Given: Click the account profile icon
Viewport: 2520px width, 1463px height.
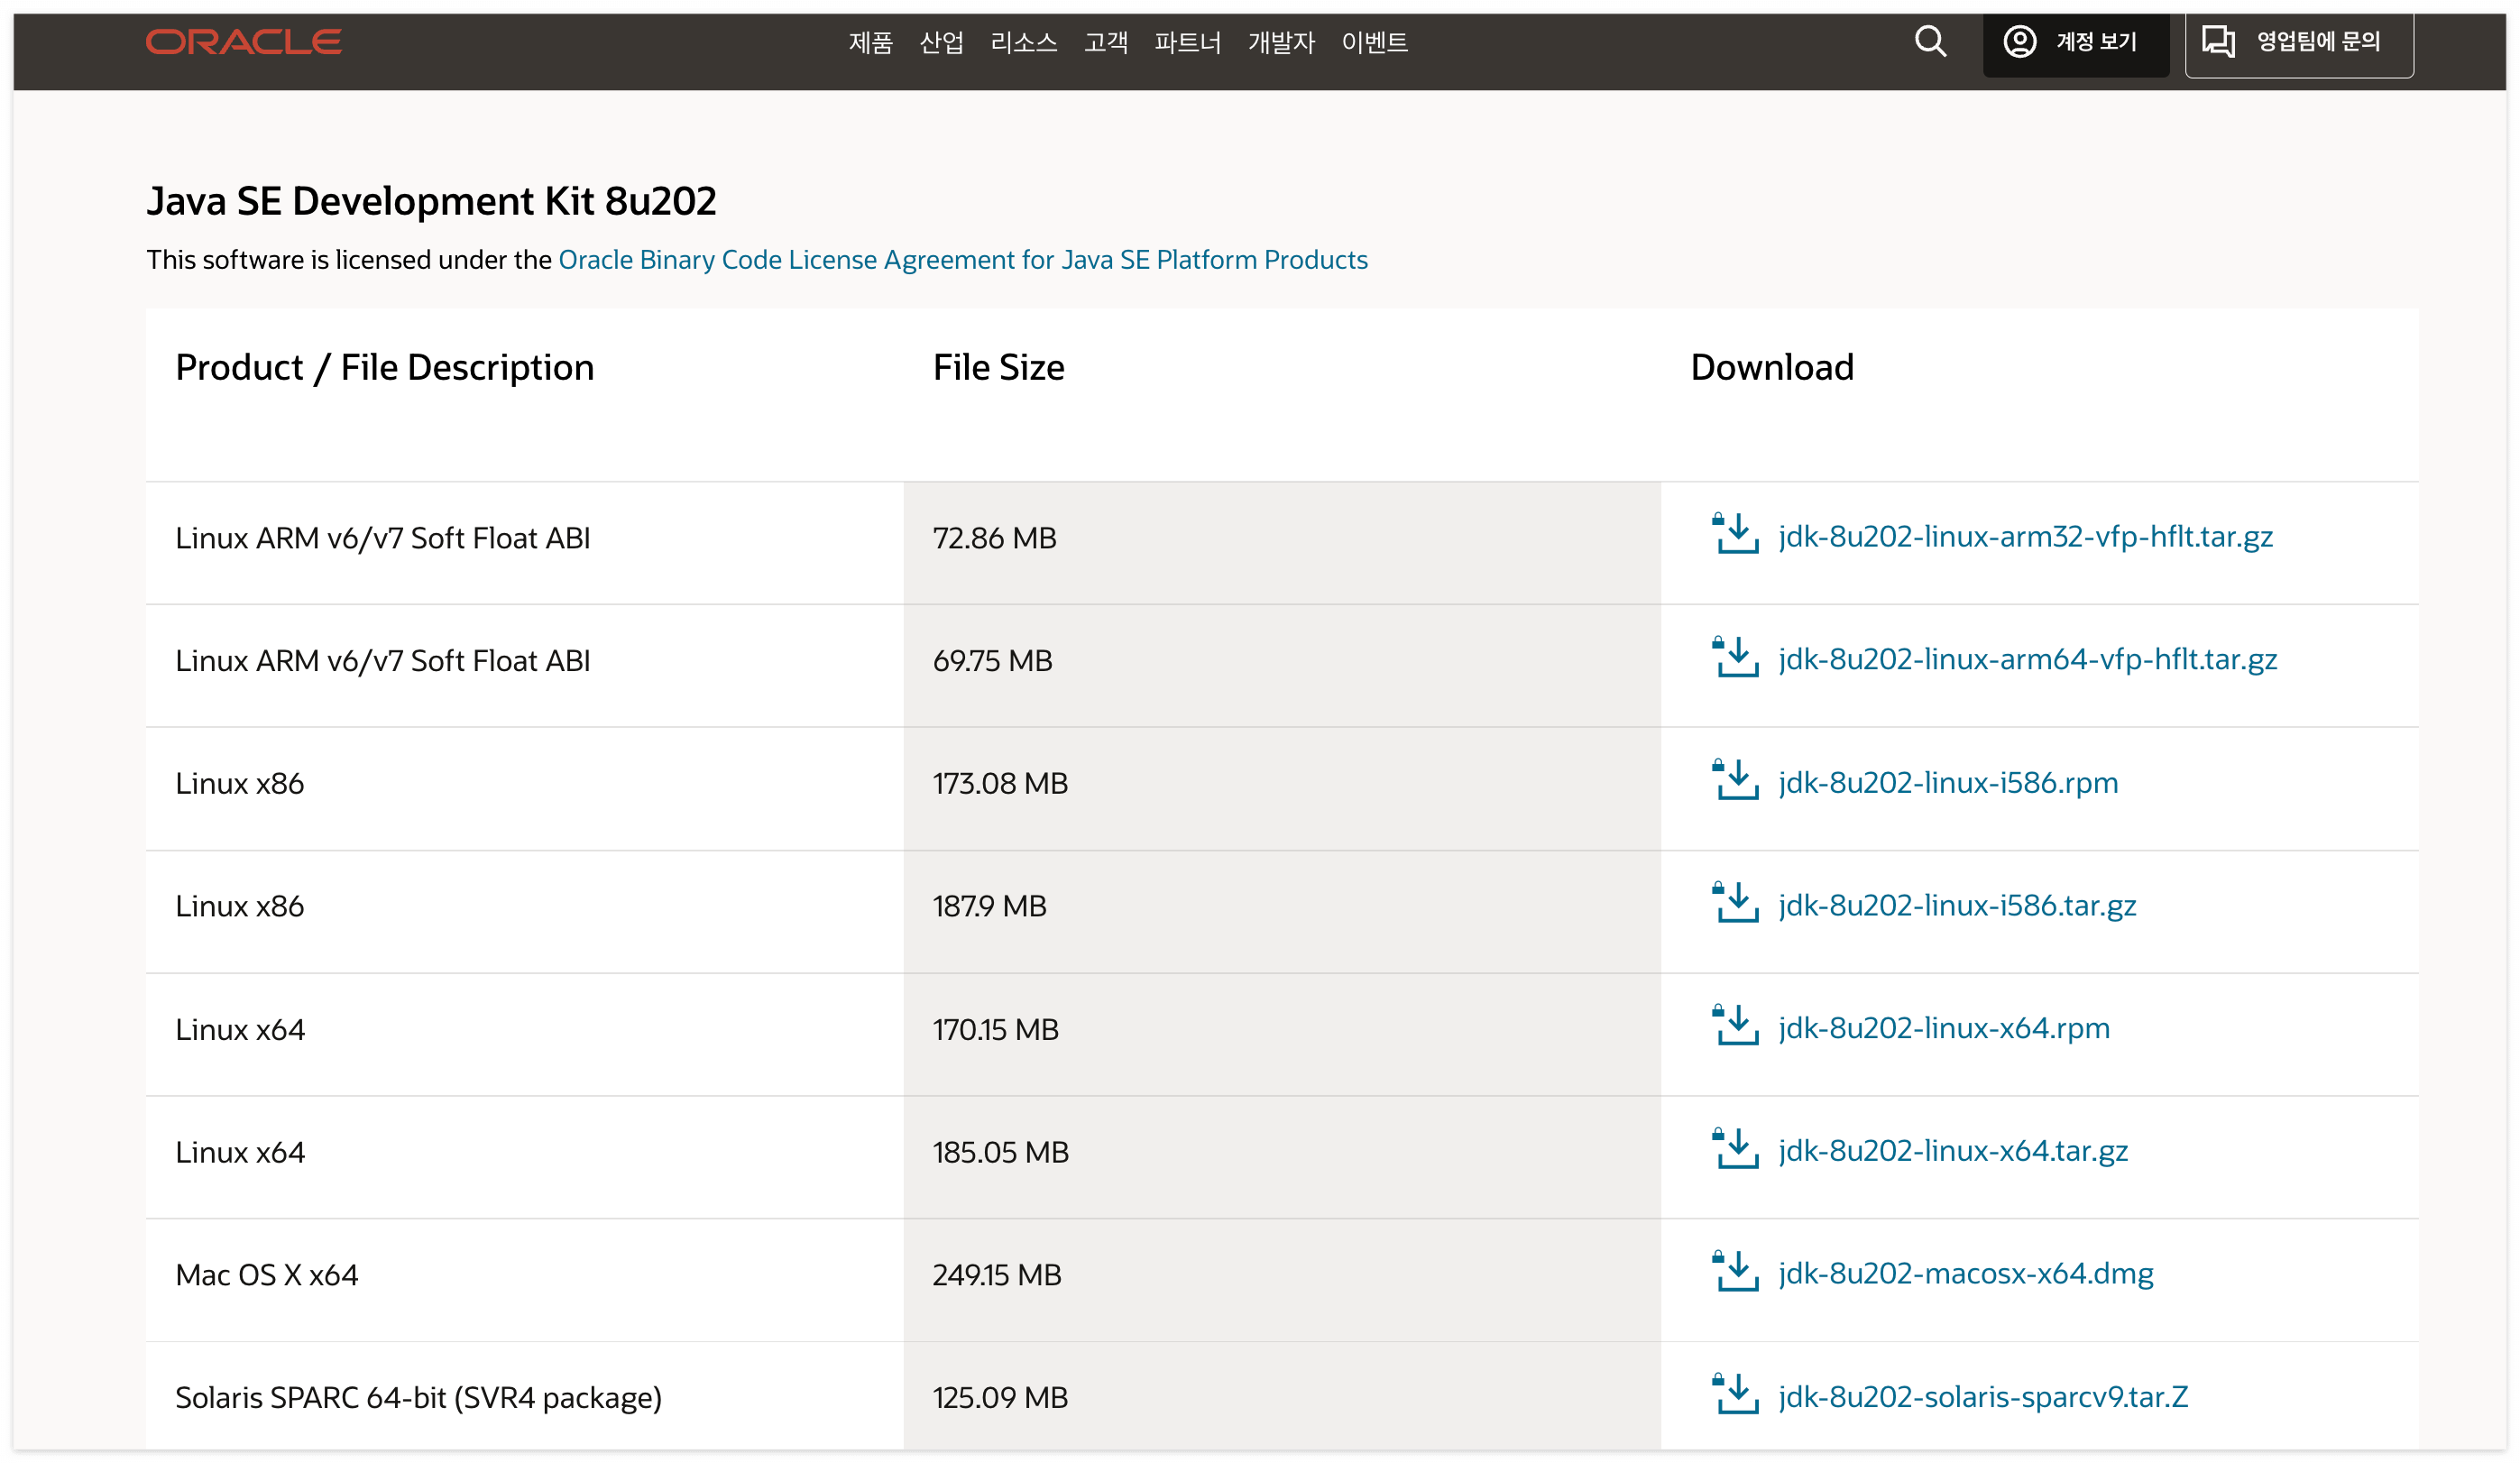Looking at the screenshot, I should (2019, 42).
